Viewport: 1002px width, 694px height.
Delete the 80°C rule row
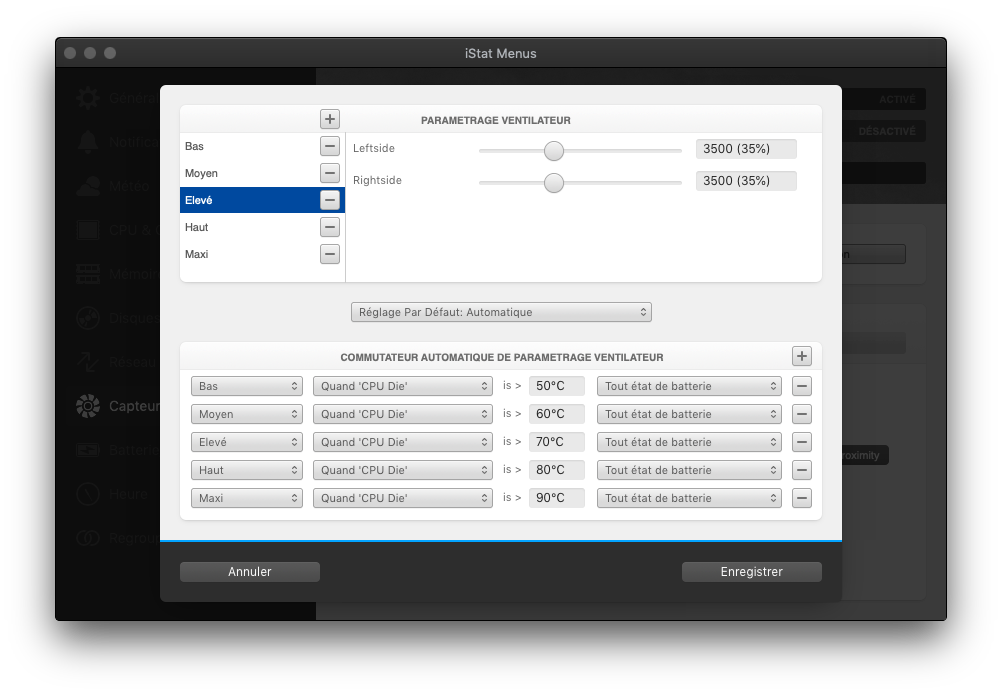click(x=802, y=470)
